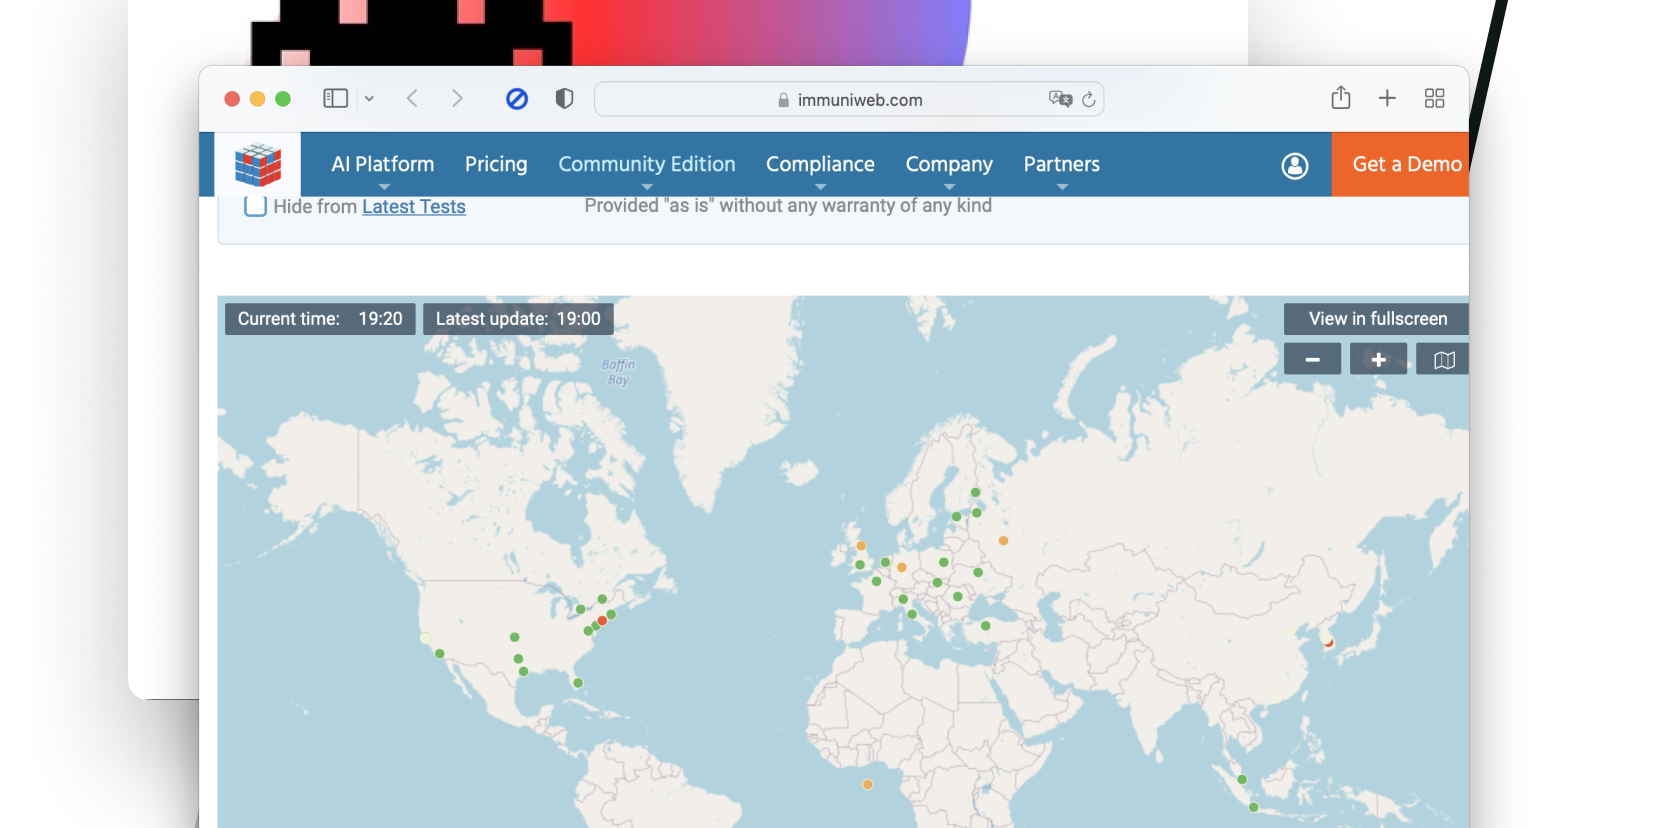
Task: Minimize the Safari window with yellow button
Action: coord(257,99)
